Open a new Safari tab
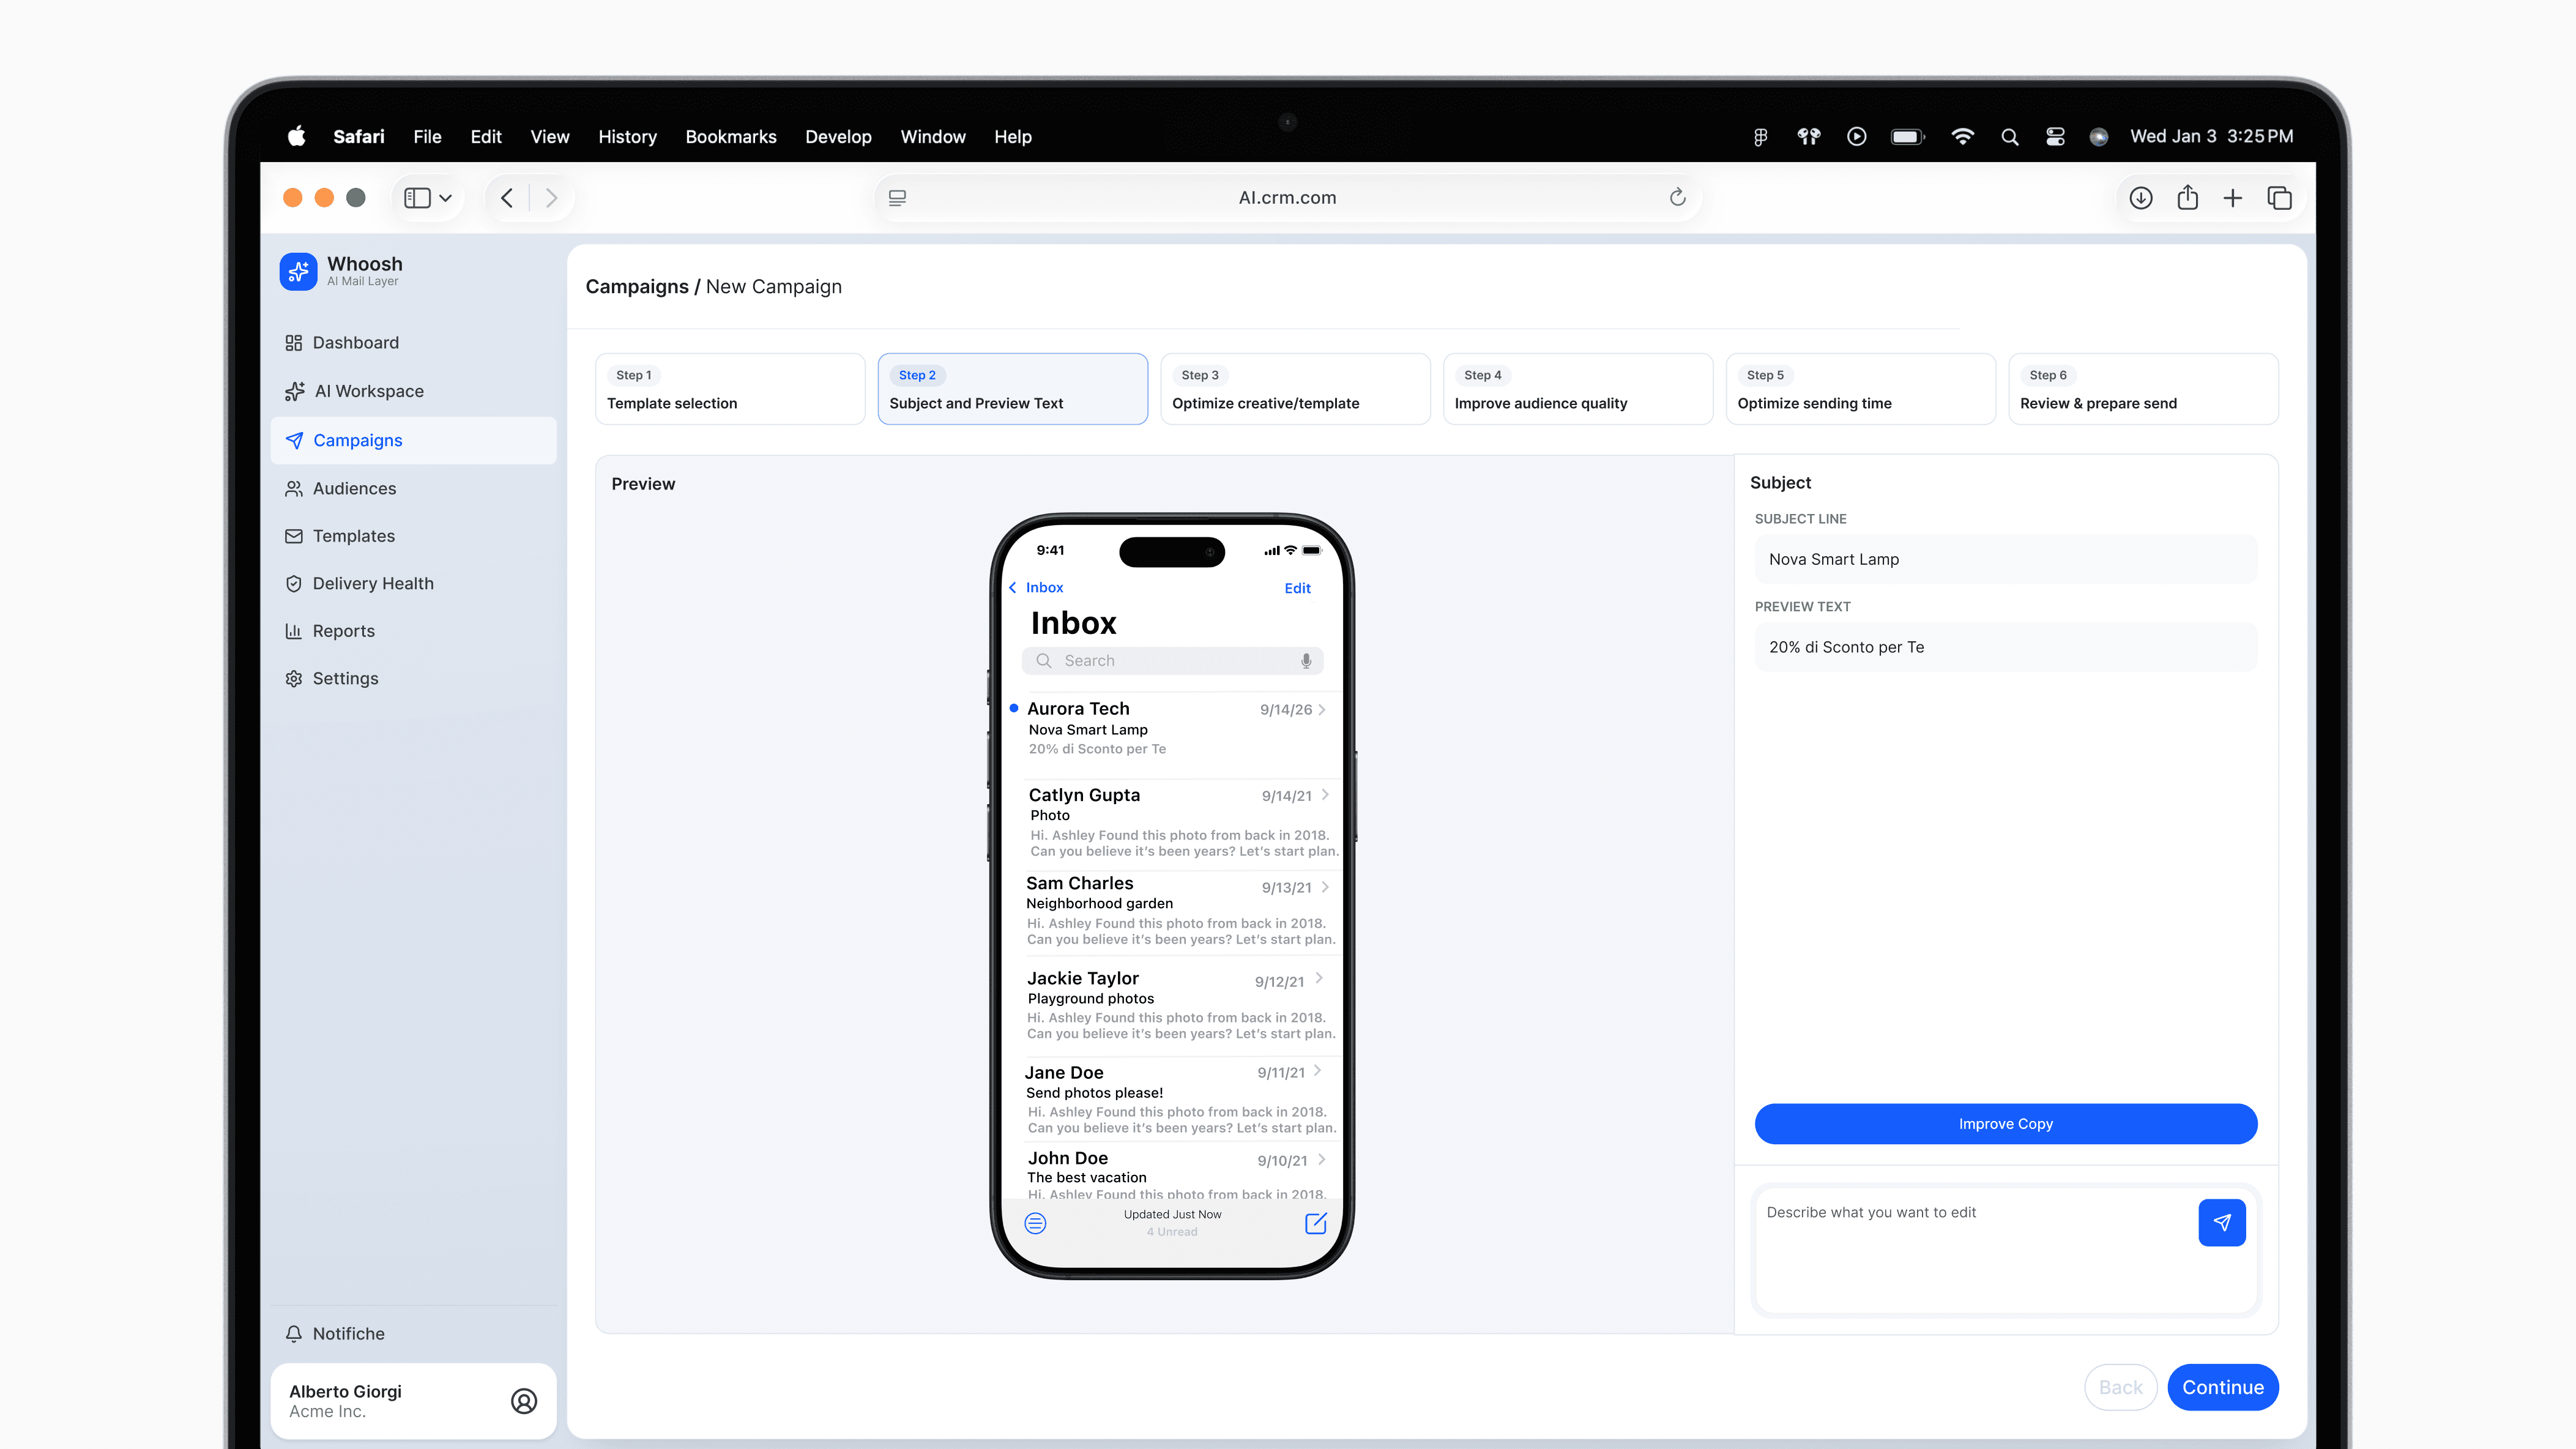The height and width of the screenshot is (1449, 2576). [2232, 198]
